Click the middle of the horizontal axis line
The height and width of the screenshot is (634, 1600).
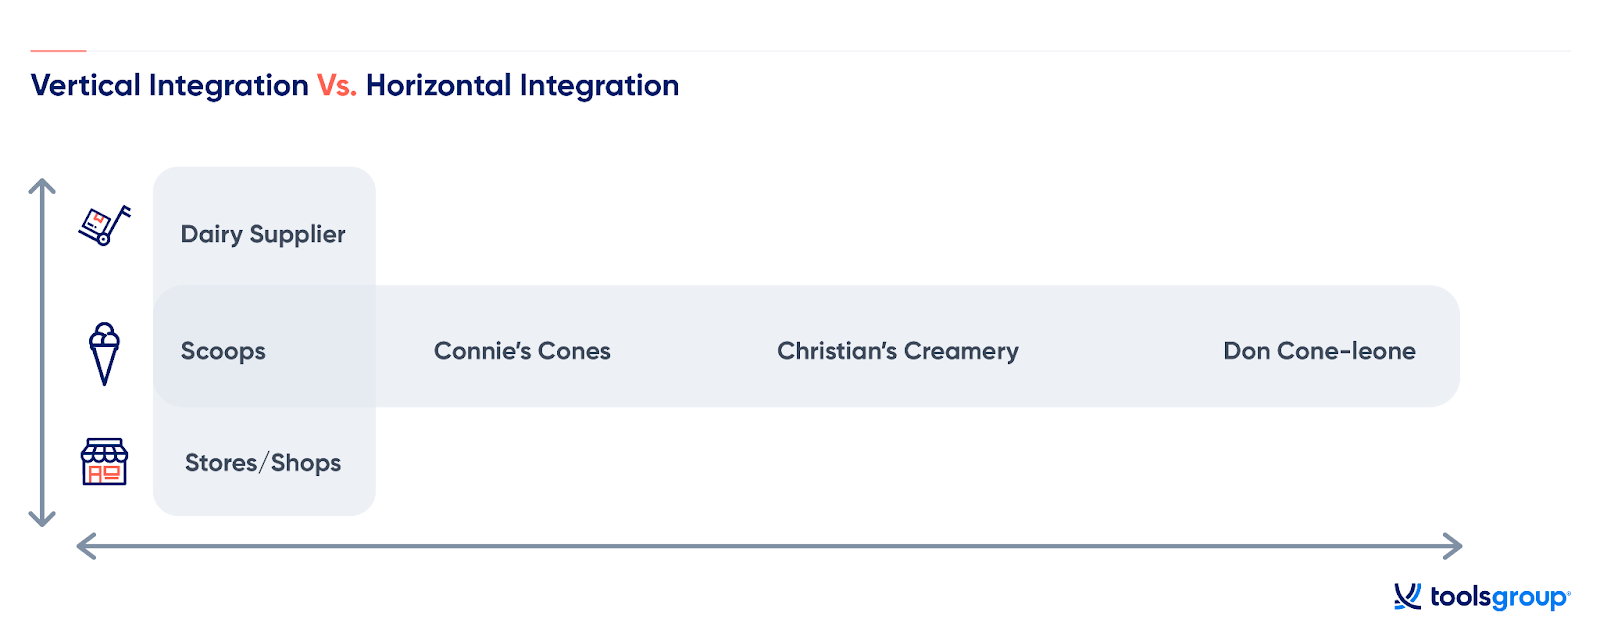[770, 546]
